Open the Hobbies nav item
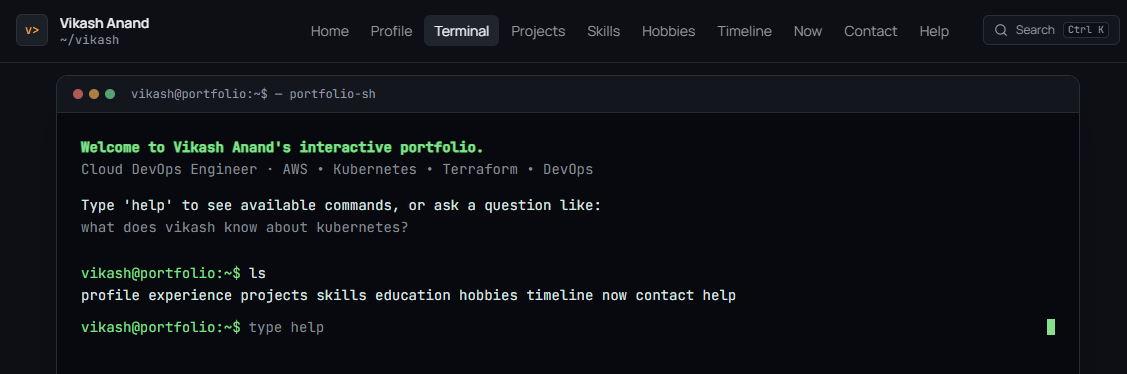Screen dimensions: 1127x374 click(x=668, y=31)
